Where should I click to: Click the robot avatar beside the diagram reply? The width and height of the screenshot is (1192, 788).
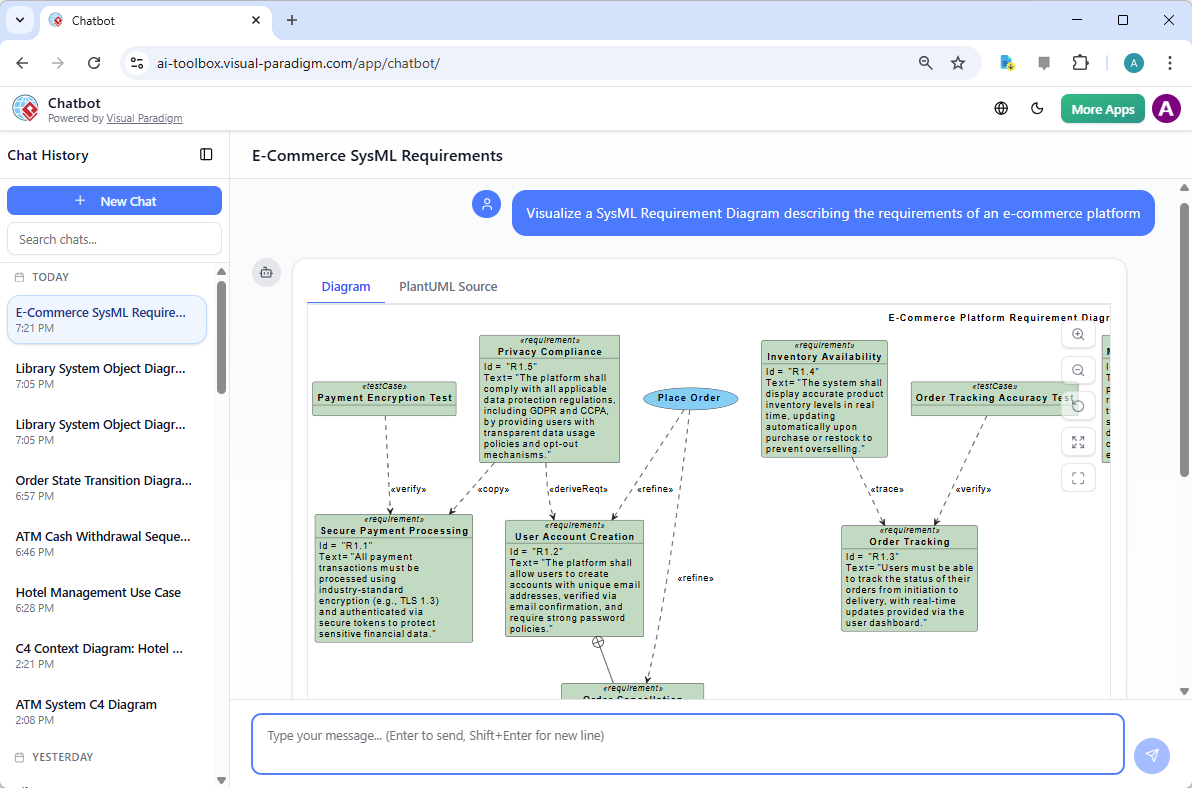pyautogui.click(x=266, y=272)
